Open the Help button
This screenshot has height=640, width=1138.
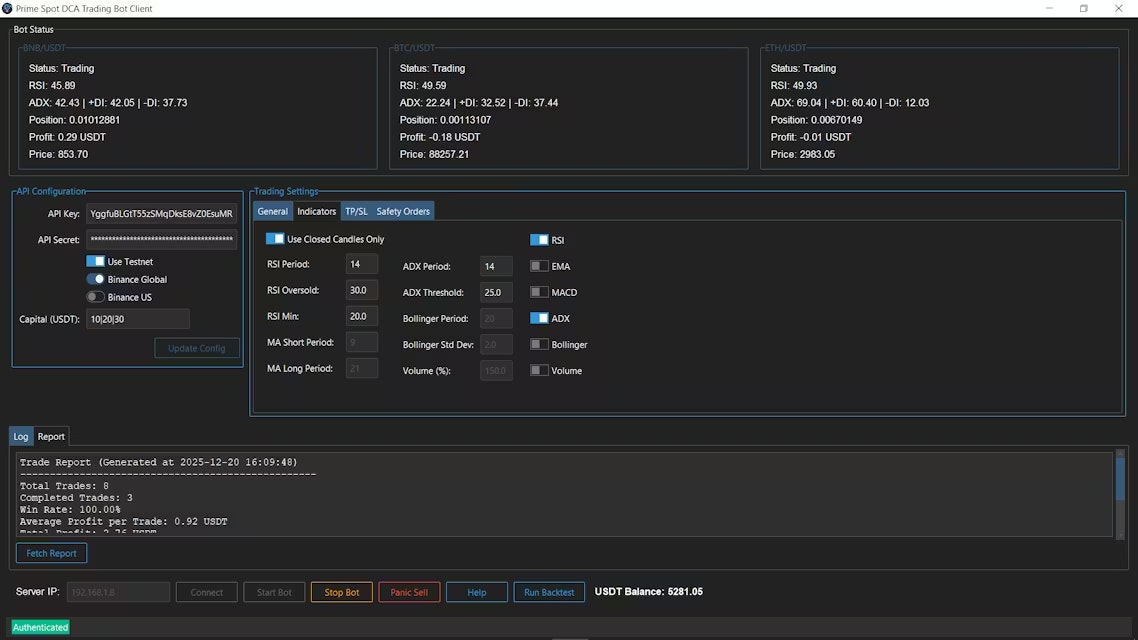(x=477, y=592)
